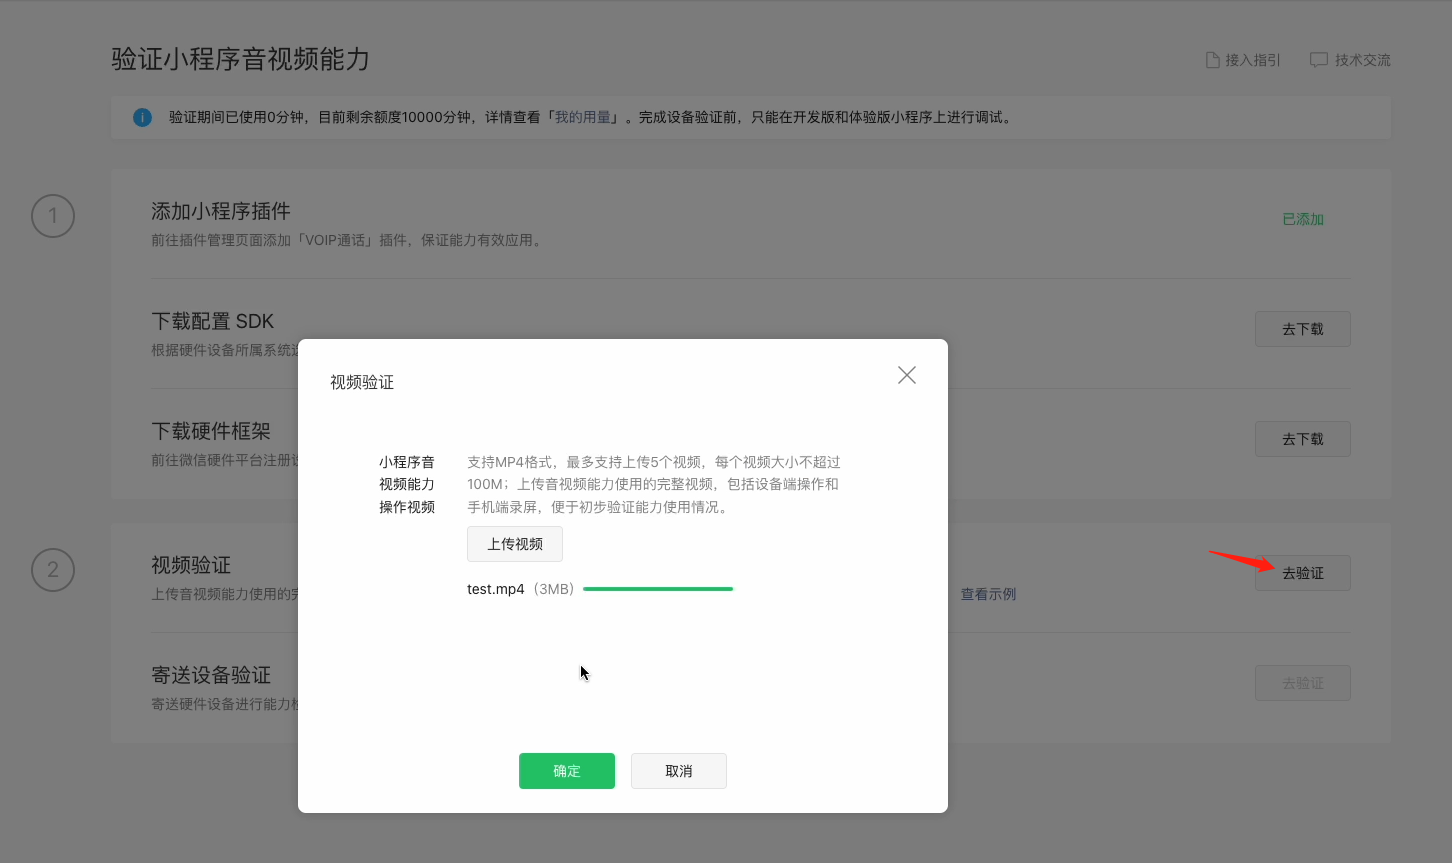Select the 添加小程序插件 heading
The image size is (1452, 863).
point(221,211)
